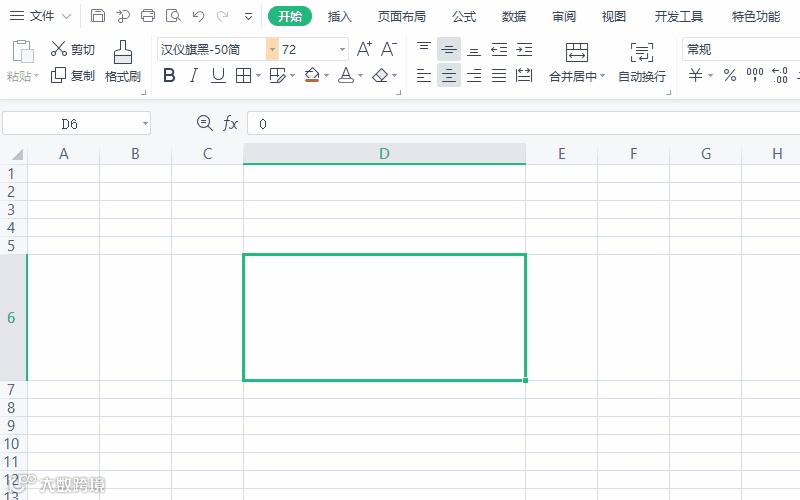The width and height of the screenshot is (800, 500).
Task: Increase font size with A+ icon
Action: [364, 49]
